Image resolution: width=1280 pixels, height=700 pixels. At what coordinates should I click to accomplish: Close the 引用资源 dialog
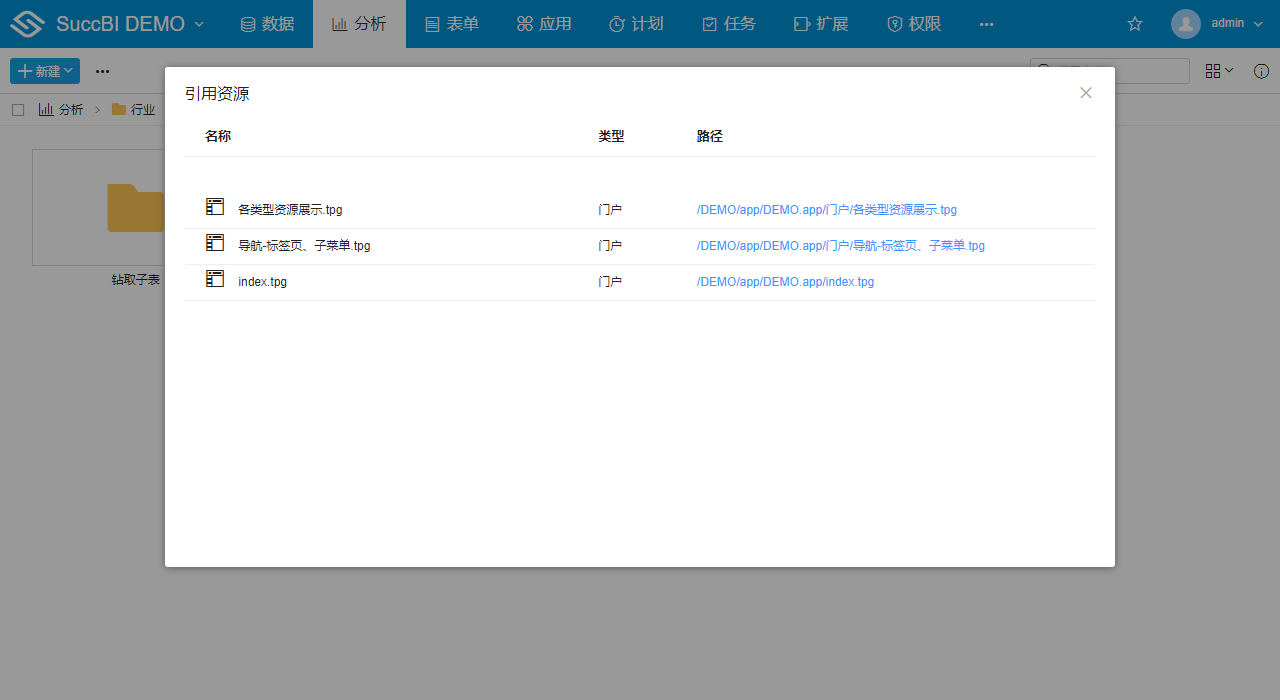[x=1086, y=93]
